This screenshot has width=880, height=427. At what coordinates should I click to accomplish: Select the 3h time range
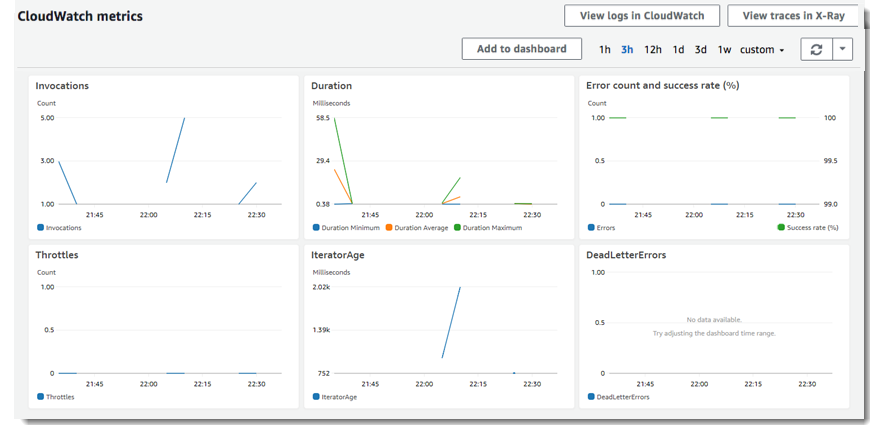627,50
